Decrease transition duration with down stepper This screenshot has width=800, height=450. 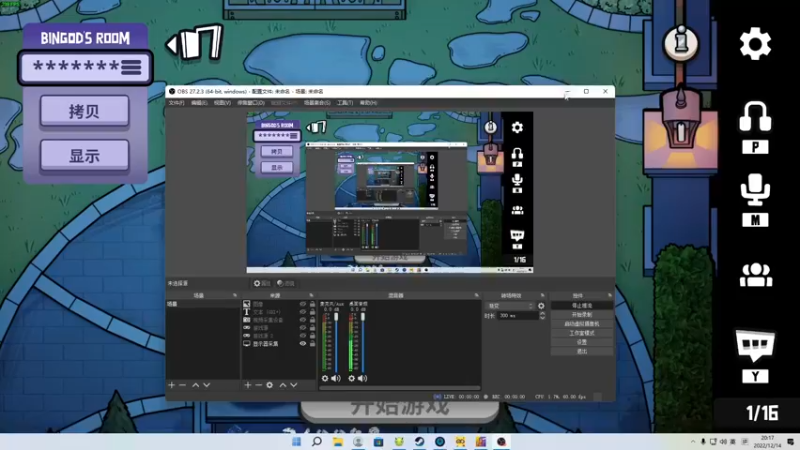pos(542,318)
